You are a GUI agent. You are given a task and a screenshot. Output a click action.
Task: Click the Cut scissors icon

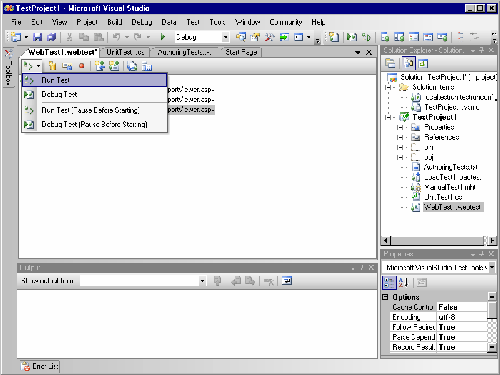[x=69, y=37]
